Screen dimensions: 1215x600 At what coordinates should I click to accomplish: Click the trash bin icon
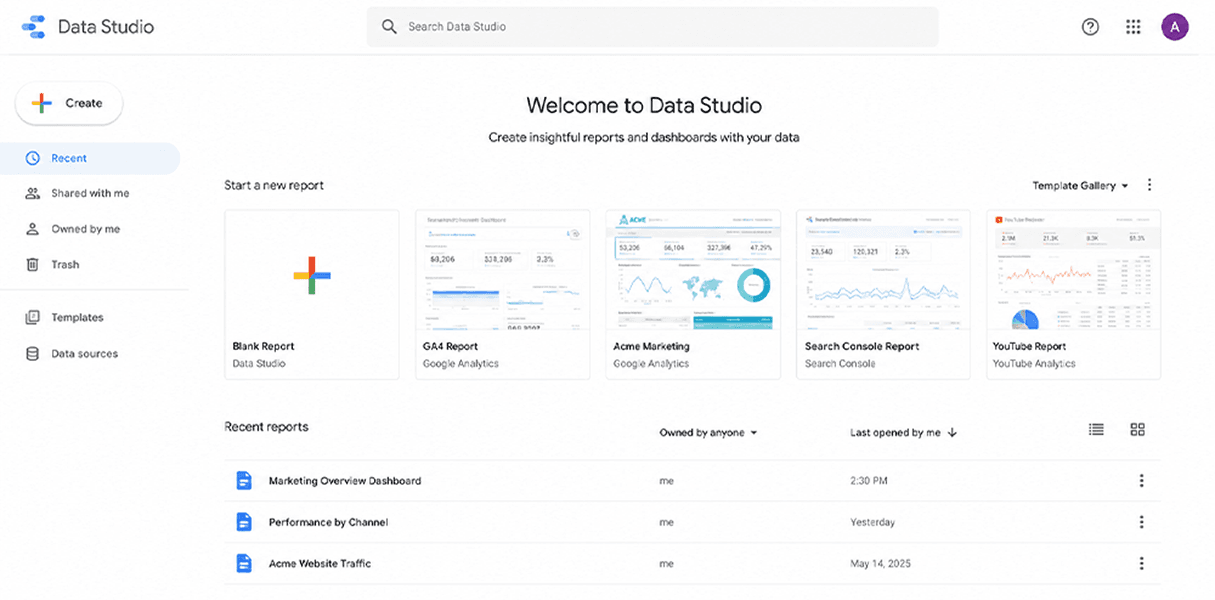tap(32, 264)
